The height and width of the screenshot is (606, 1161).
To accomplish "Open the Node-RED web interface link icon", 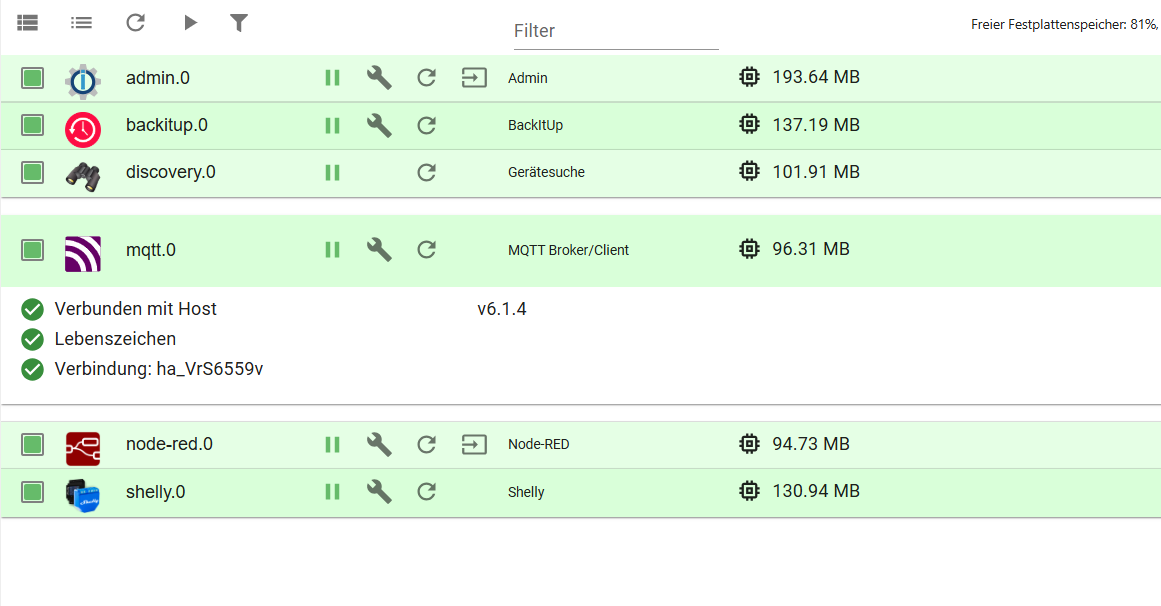I will click(474, 444).
